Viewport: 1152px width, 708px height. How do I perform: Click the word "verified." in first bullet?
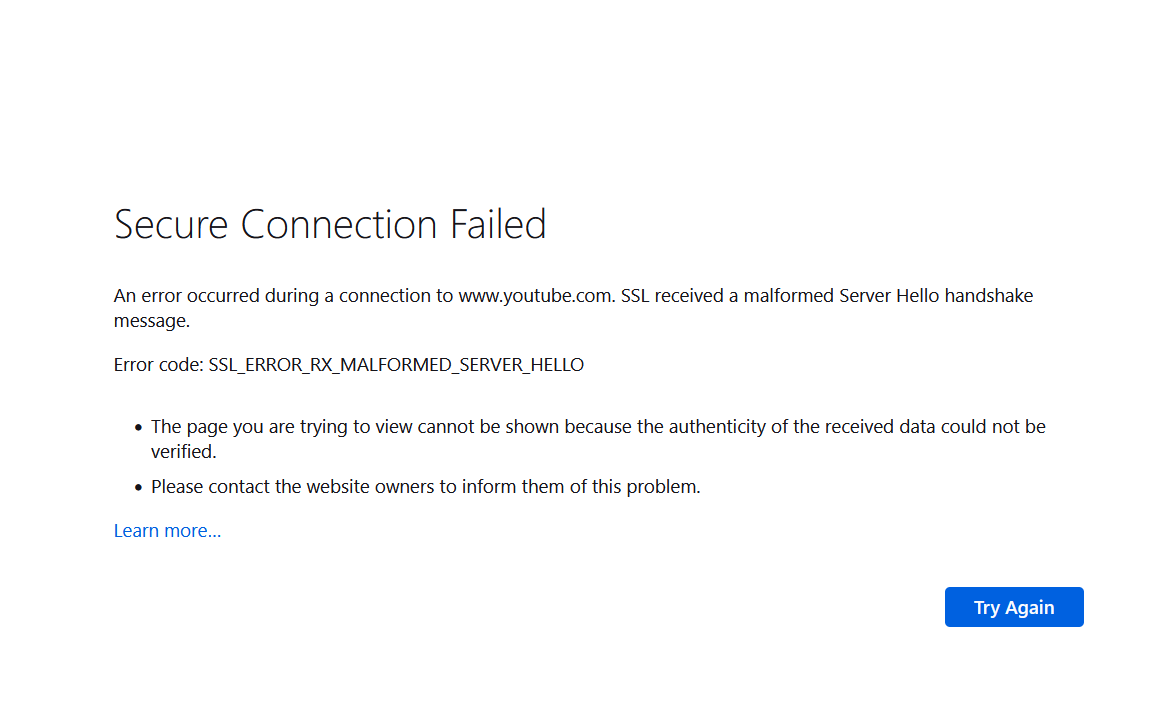tap(183, 452)
